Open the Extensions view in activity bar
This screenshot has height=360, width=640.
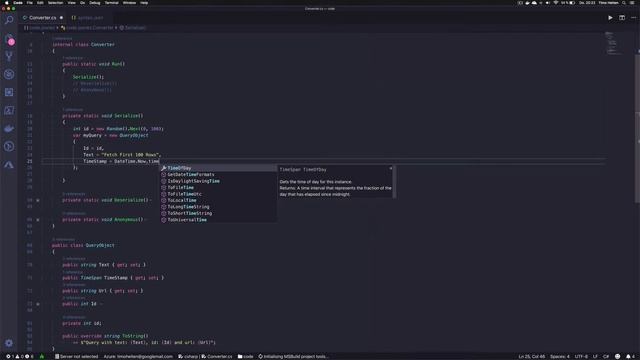click(9, 92)
